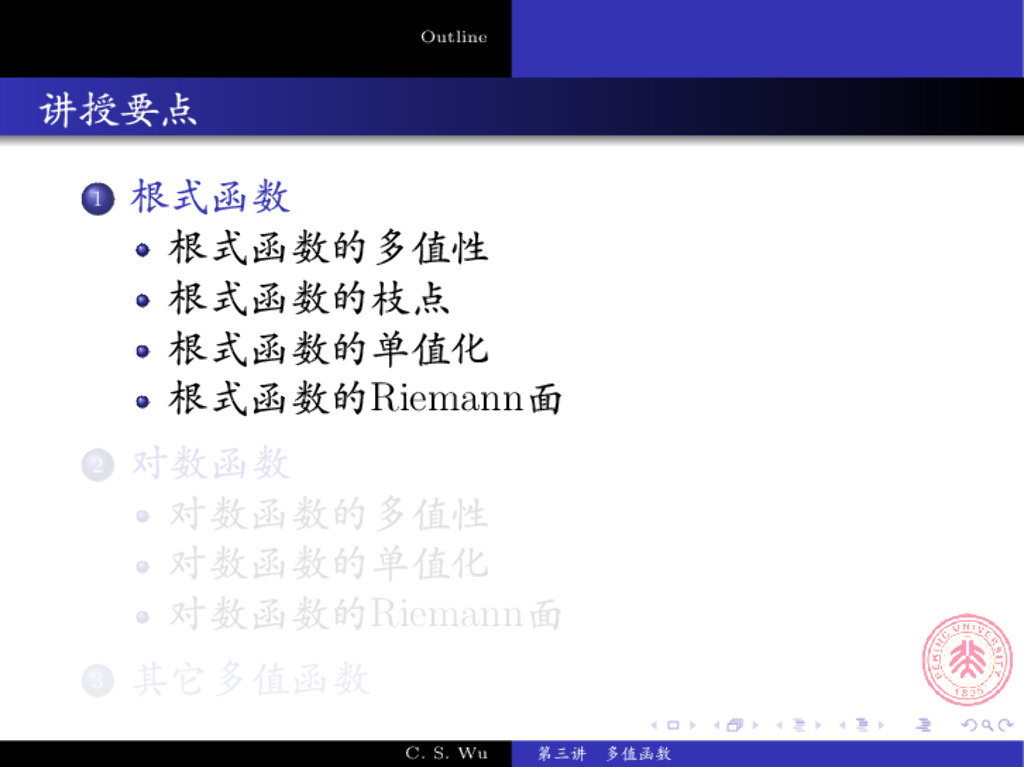This screenshot has height=767, width=1024.
Task: Jump to 根式函数的单值化 subsection
Action: coord(328,349)
